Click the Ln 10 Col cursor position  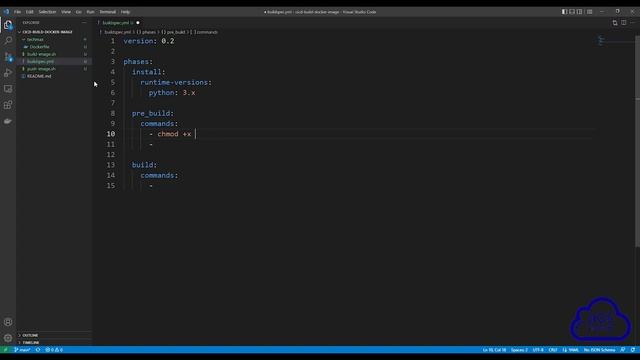(x=494, y=350)
